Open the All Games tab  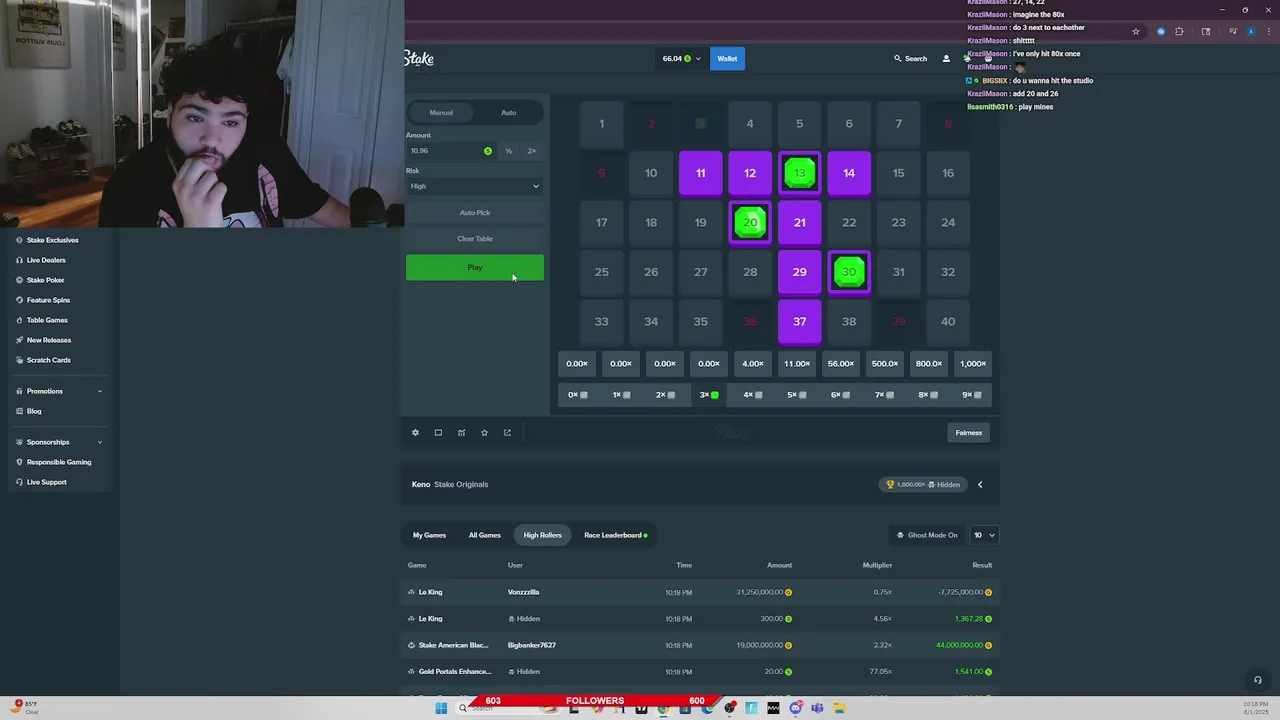pyautogui.click(x=484, y=535)
